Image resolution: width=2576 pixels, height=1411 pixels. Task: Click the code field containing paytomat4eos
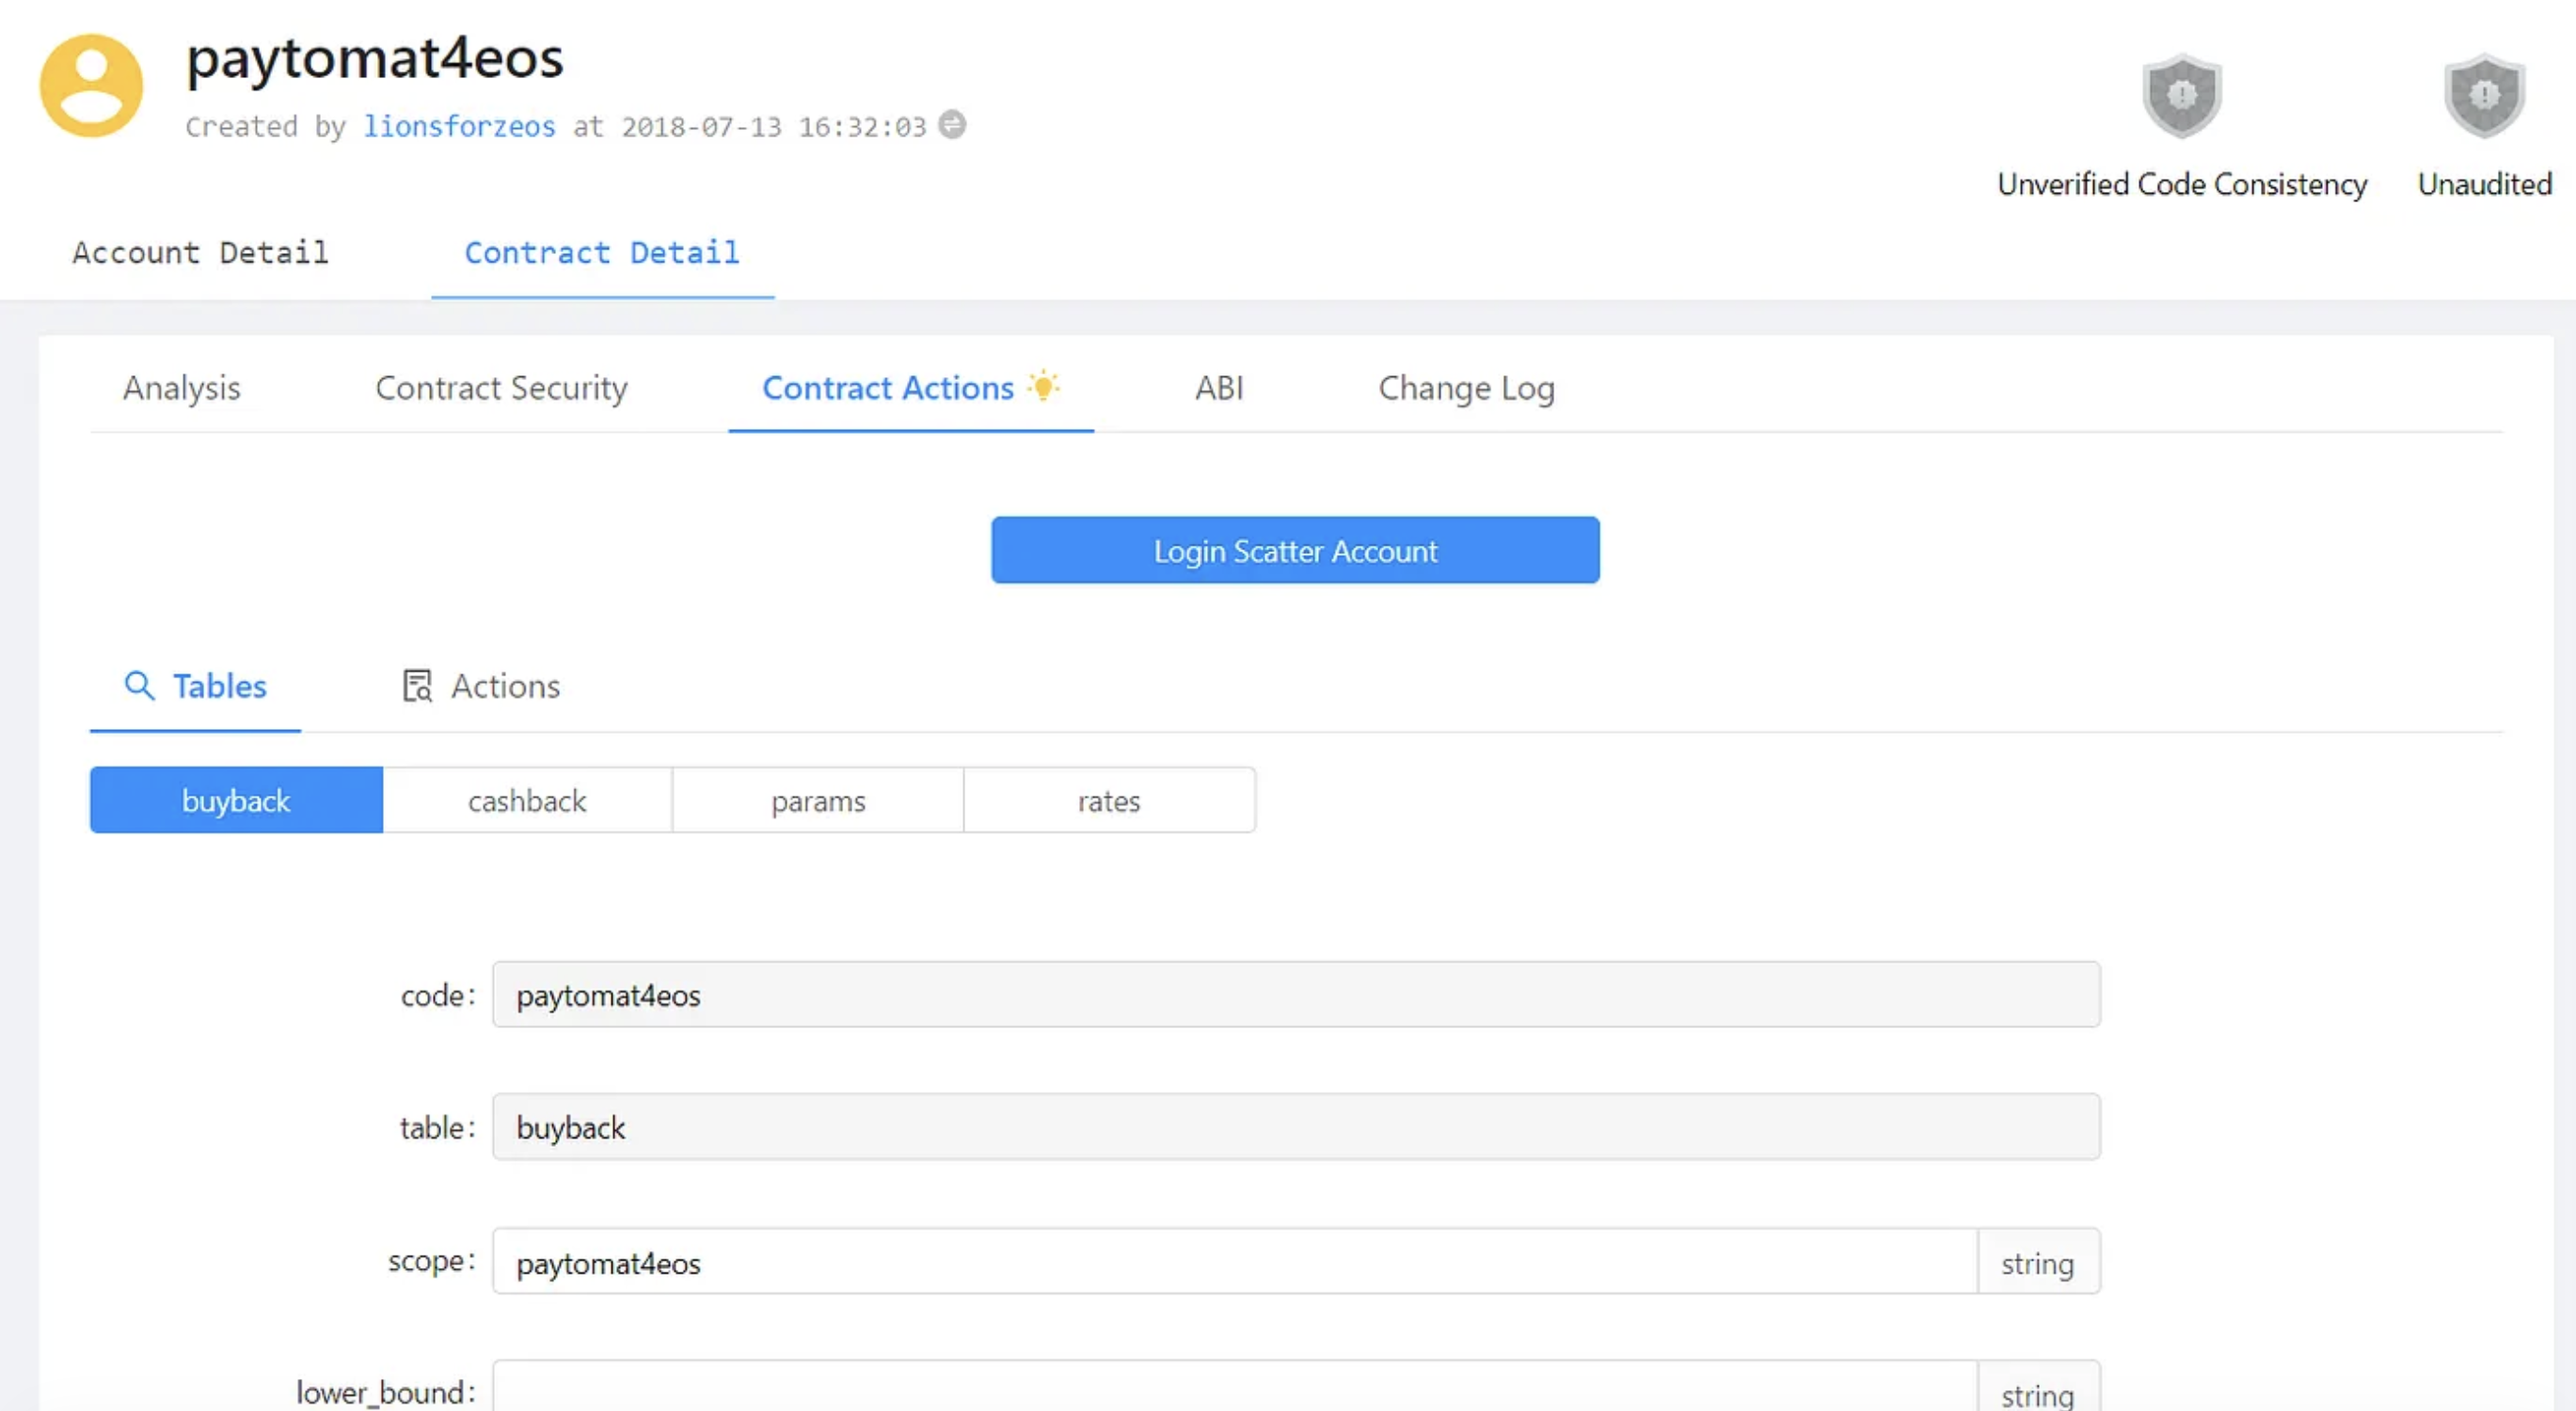pyautogui.click(x=1296, y=995)
